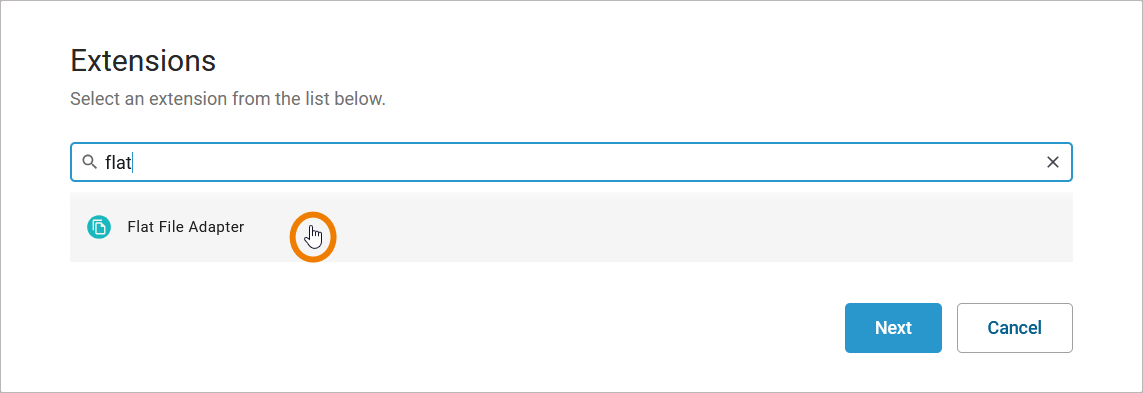Choose the only search result listed
The image size is (1143, 393).
[571, 227]
